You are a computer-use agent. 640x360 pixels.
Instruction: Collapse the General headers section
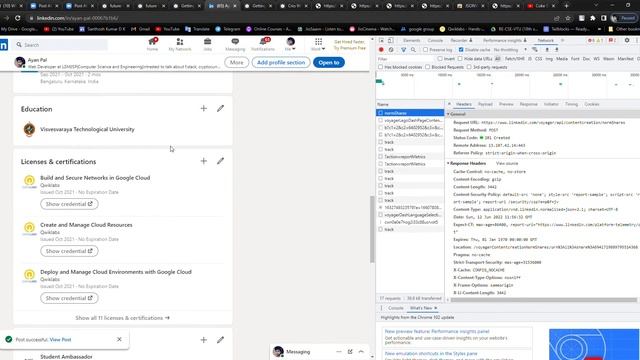point(448,114)
